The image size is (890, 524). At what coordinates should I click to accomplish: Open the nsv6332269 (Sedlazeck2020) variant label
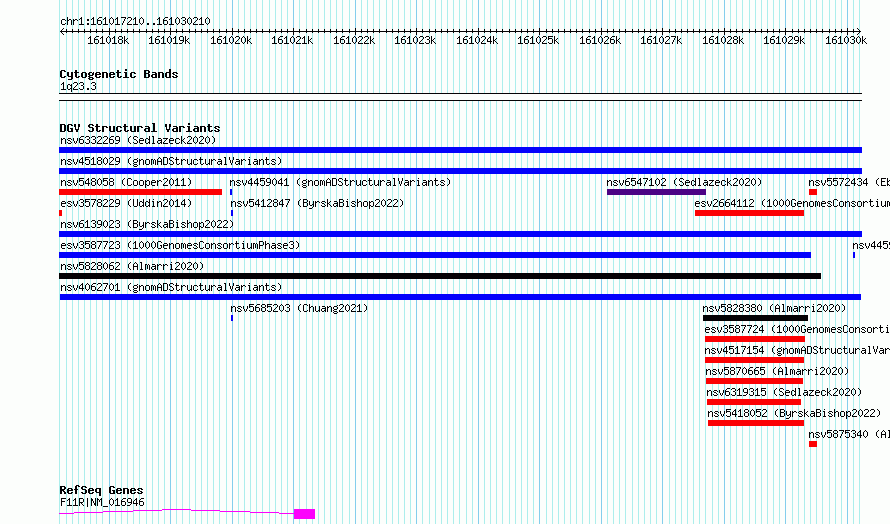(138, 140)
